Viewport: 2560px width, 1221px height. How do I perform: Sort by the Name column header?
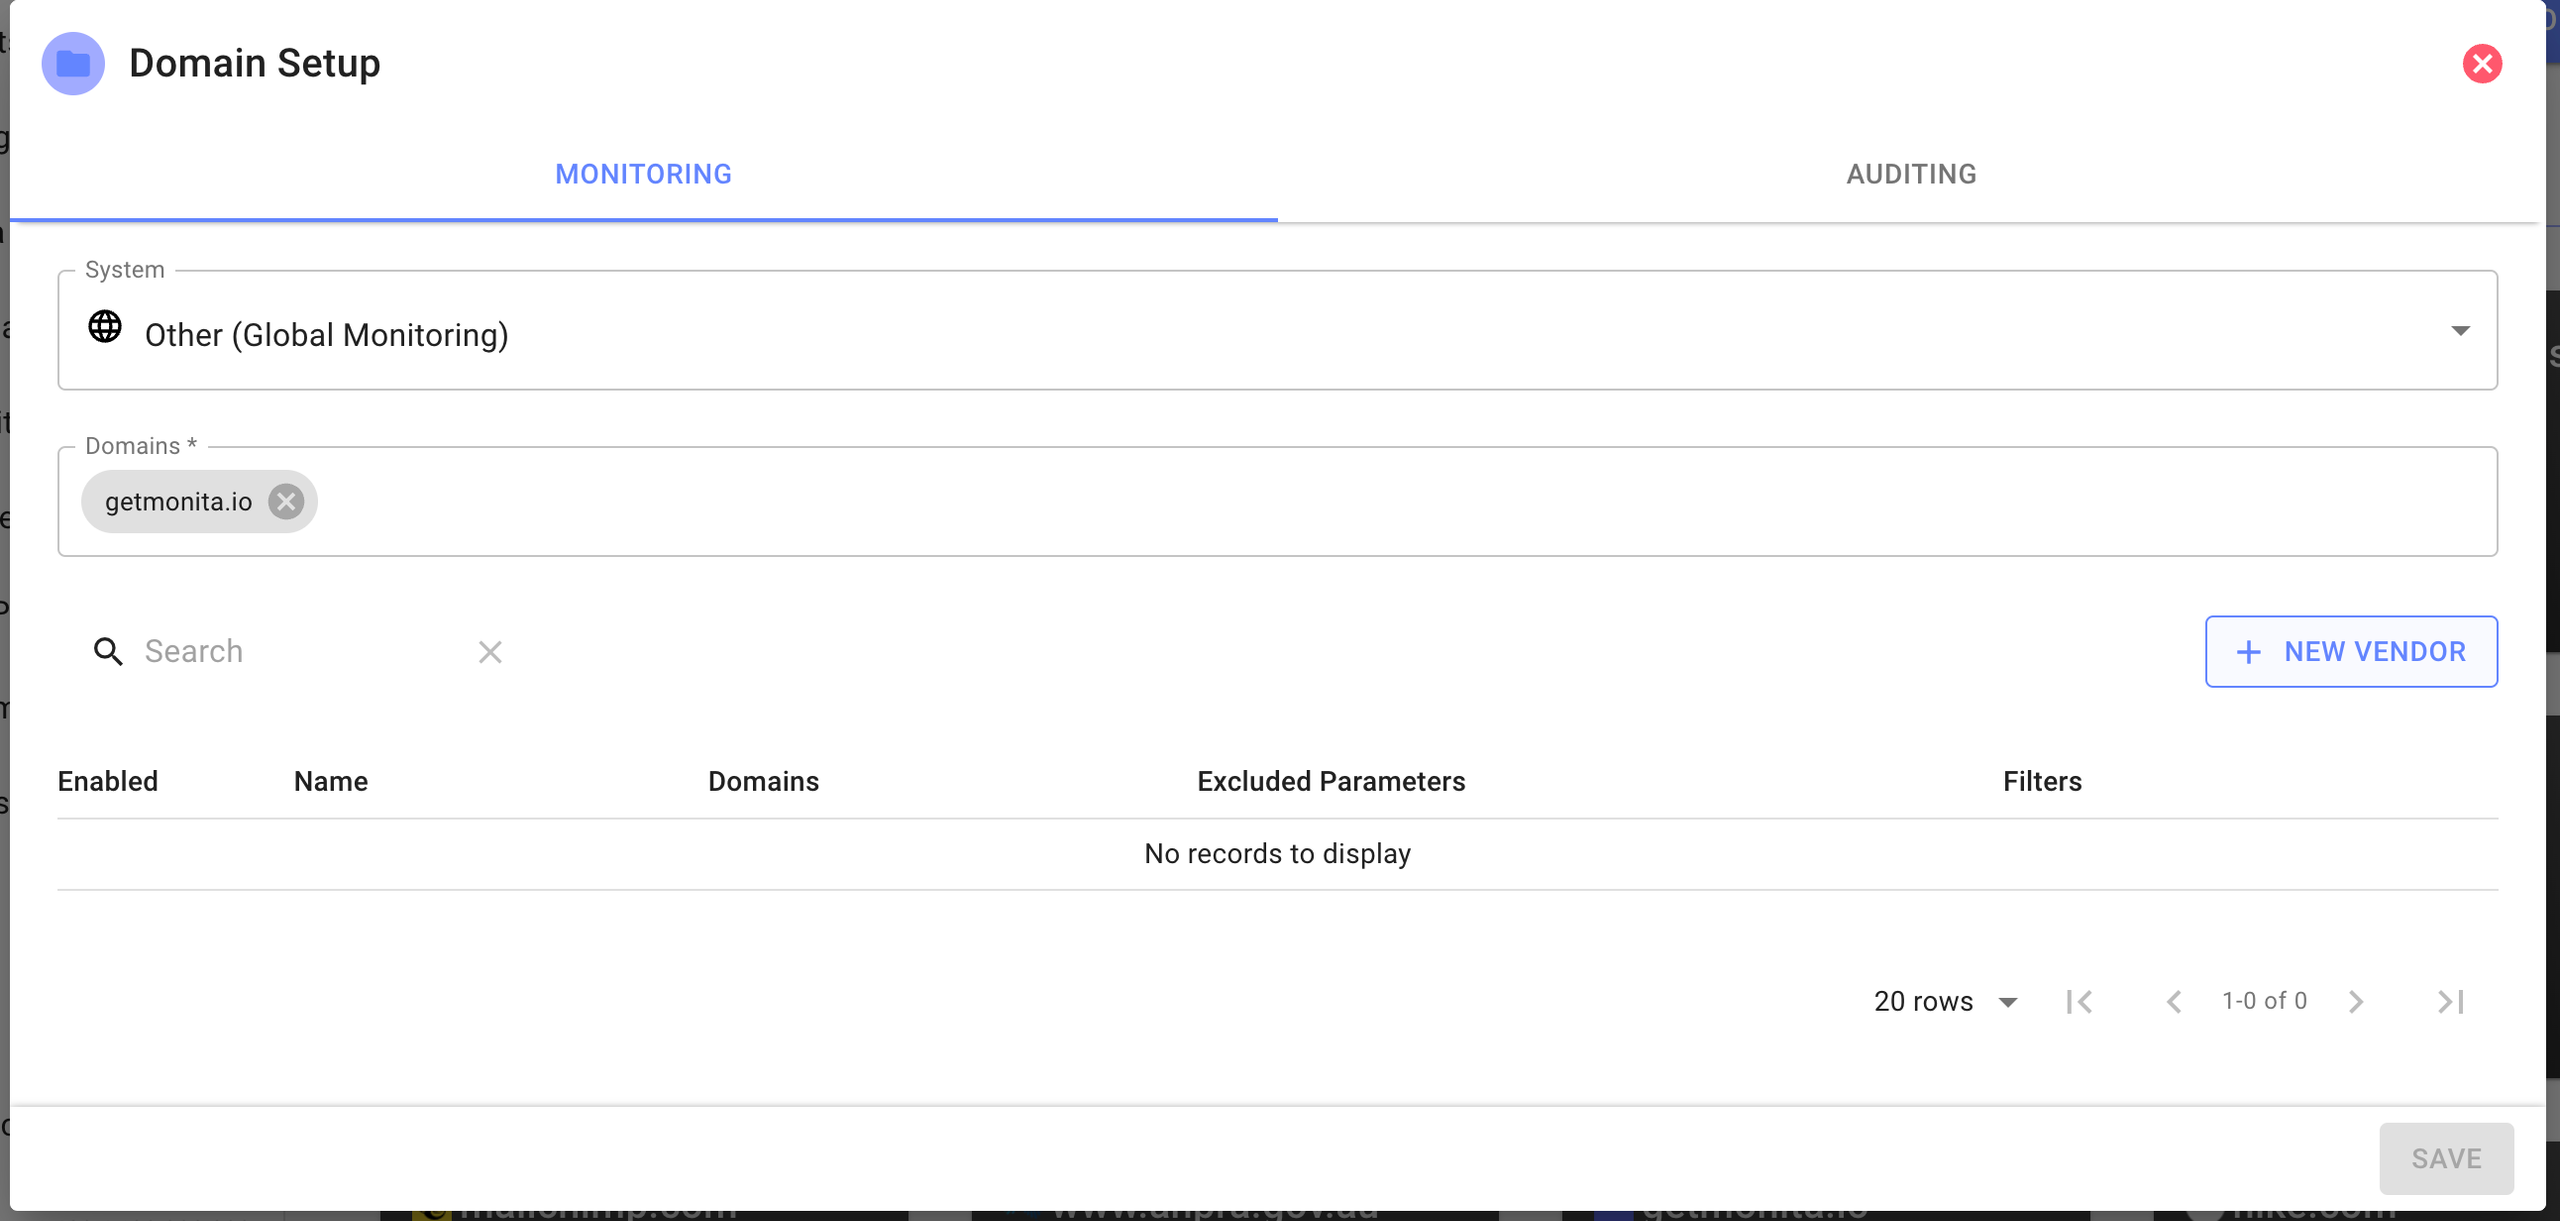click(x=331, y=781)
